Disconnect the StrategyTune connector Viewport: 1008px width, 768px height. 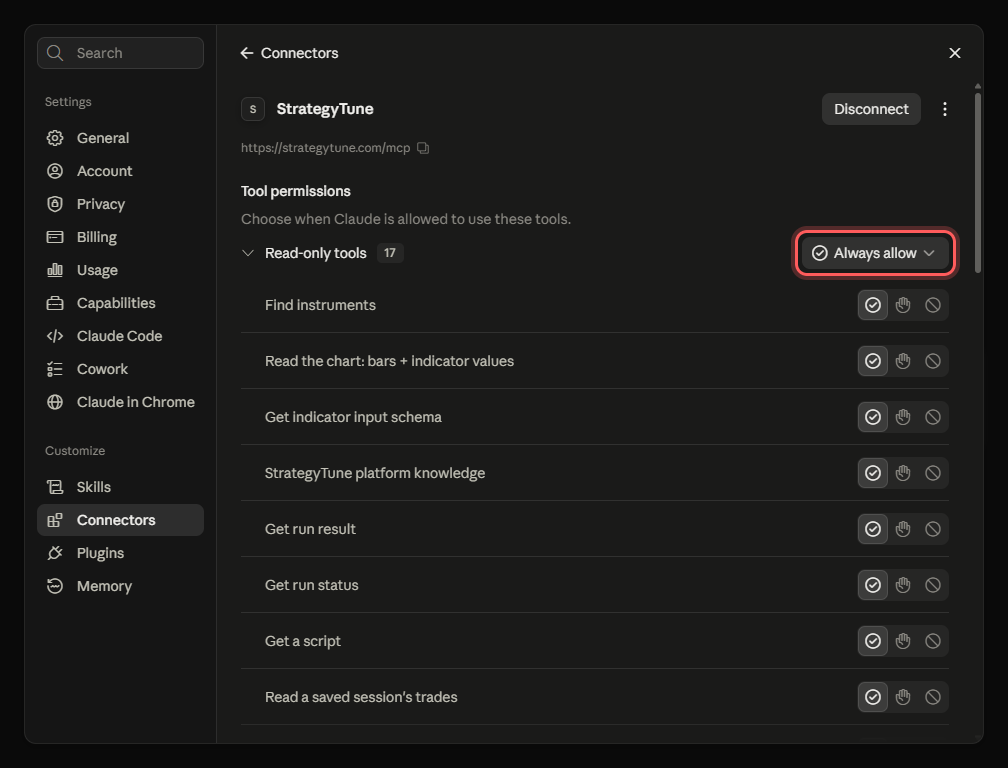tap(871, 109)
